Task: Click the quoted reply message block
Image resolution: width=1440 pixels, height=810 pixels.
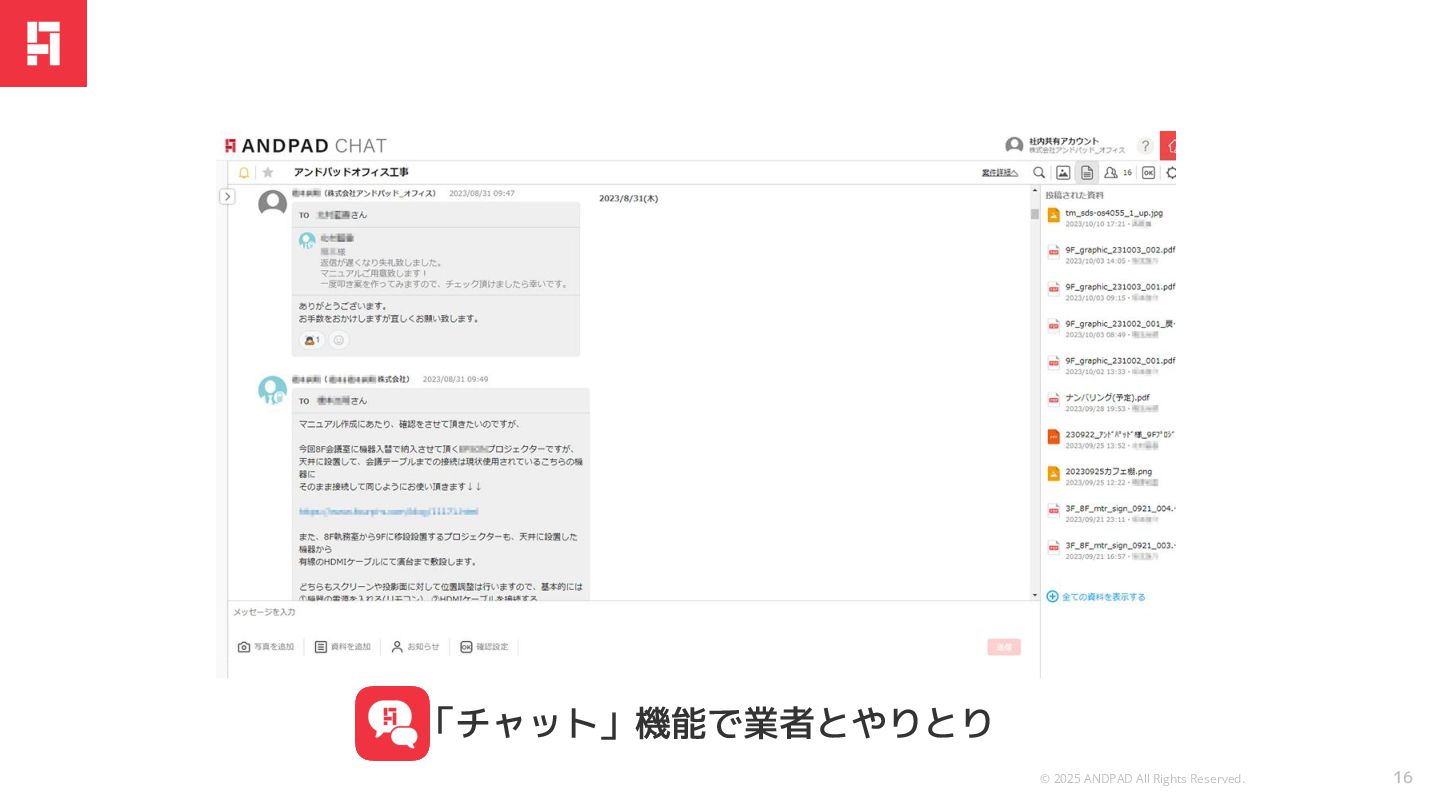Action: coord(435,261)
